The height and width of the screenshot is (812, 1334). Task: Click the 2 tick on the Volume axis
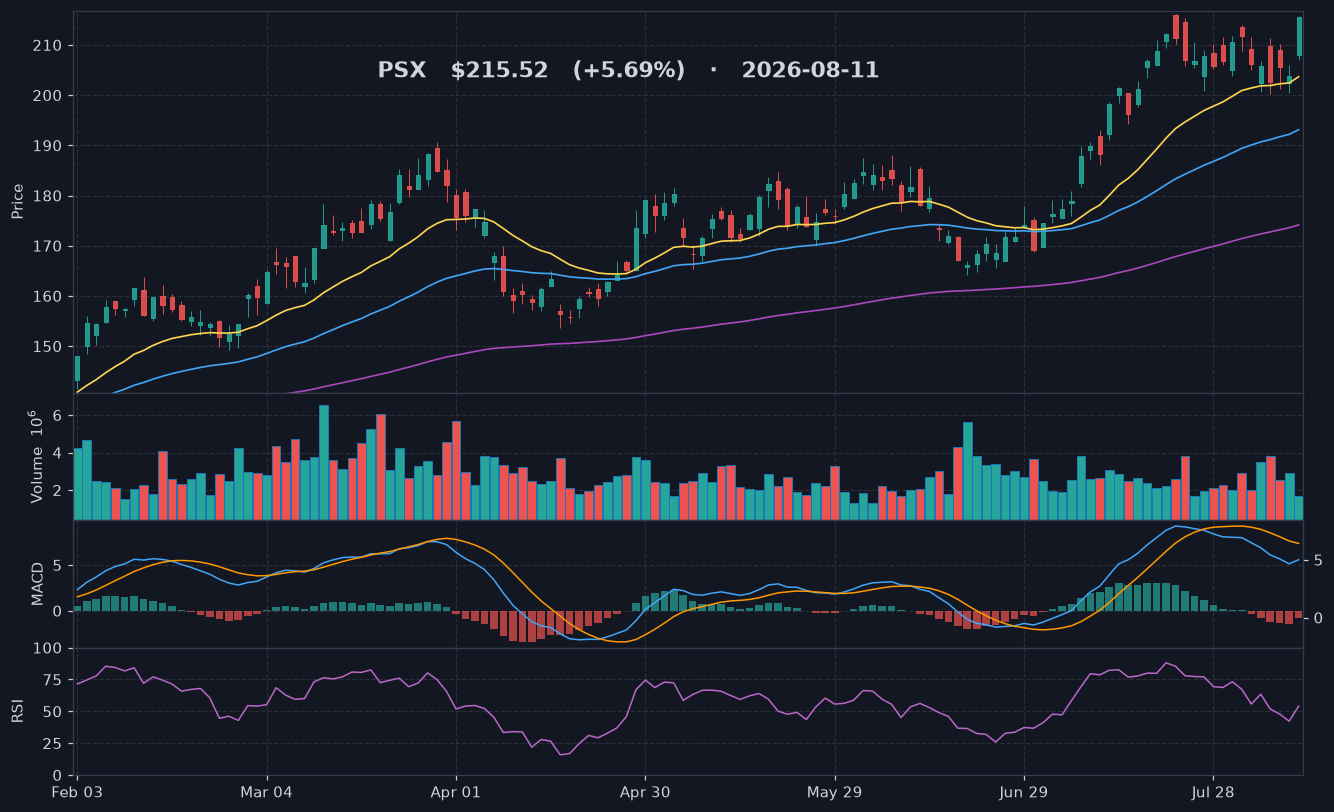(58, 491)
